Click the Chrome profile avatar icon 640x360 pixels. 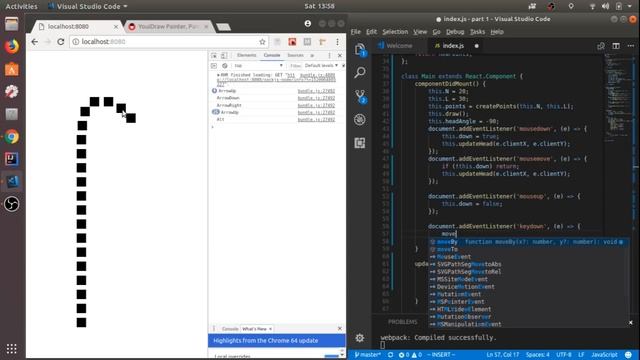point(308,24)
